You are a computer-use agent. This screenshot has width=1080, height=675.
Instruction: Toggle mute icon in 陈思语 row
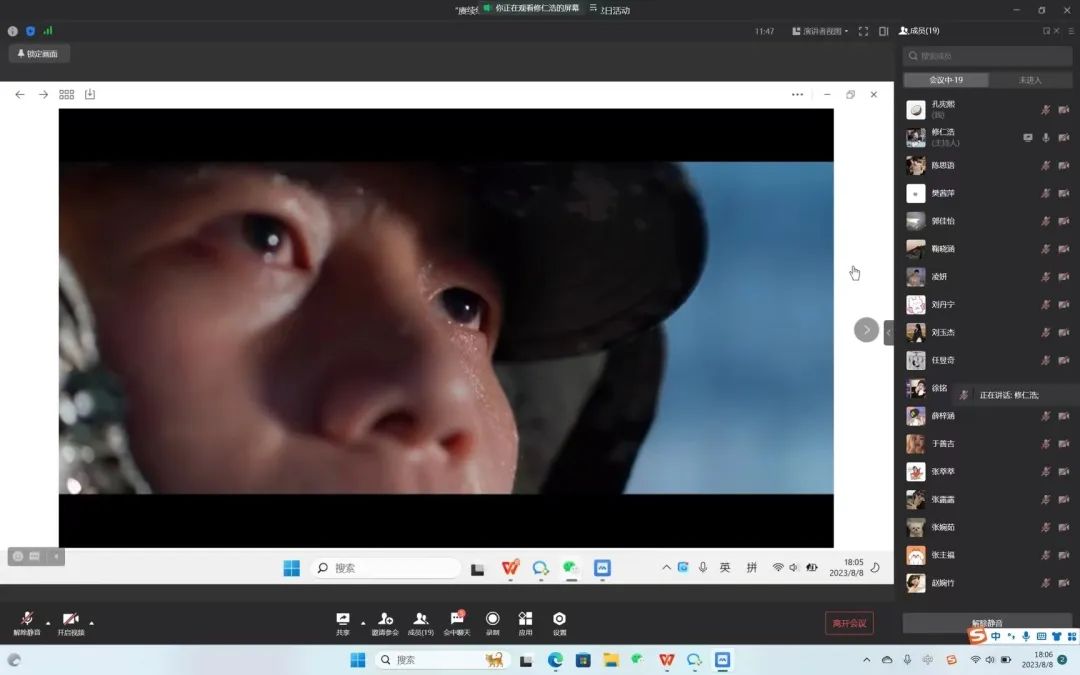[1046, 165]
